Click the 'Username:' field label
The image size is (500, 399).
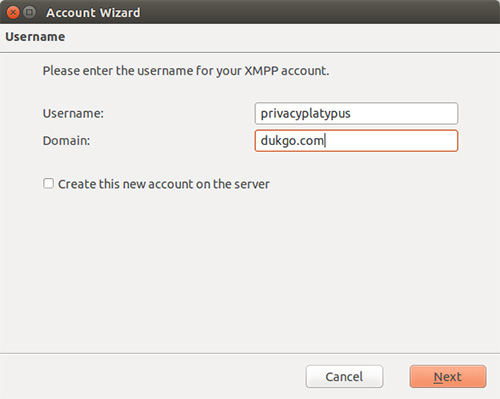click(x=73, y=113)
